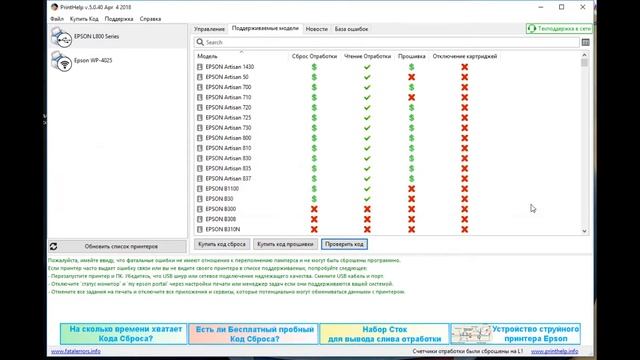
Task: Click the scroll up arrow of the model list
Action: pyautogui.click(x=584, y=55)
